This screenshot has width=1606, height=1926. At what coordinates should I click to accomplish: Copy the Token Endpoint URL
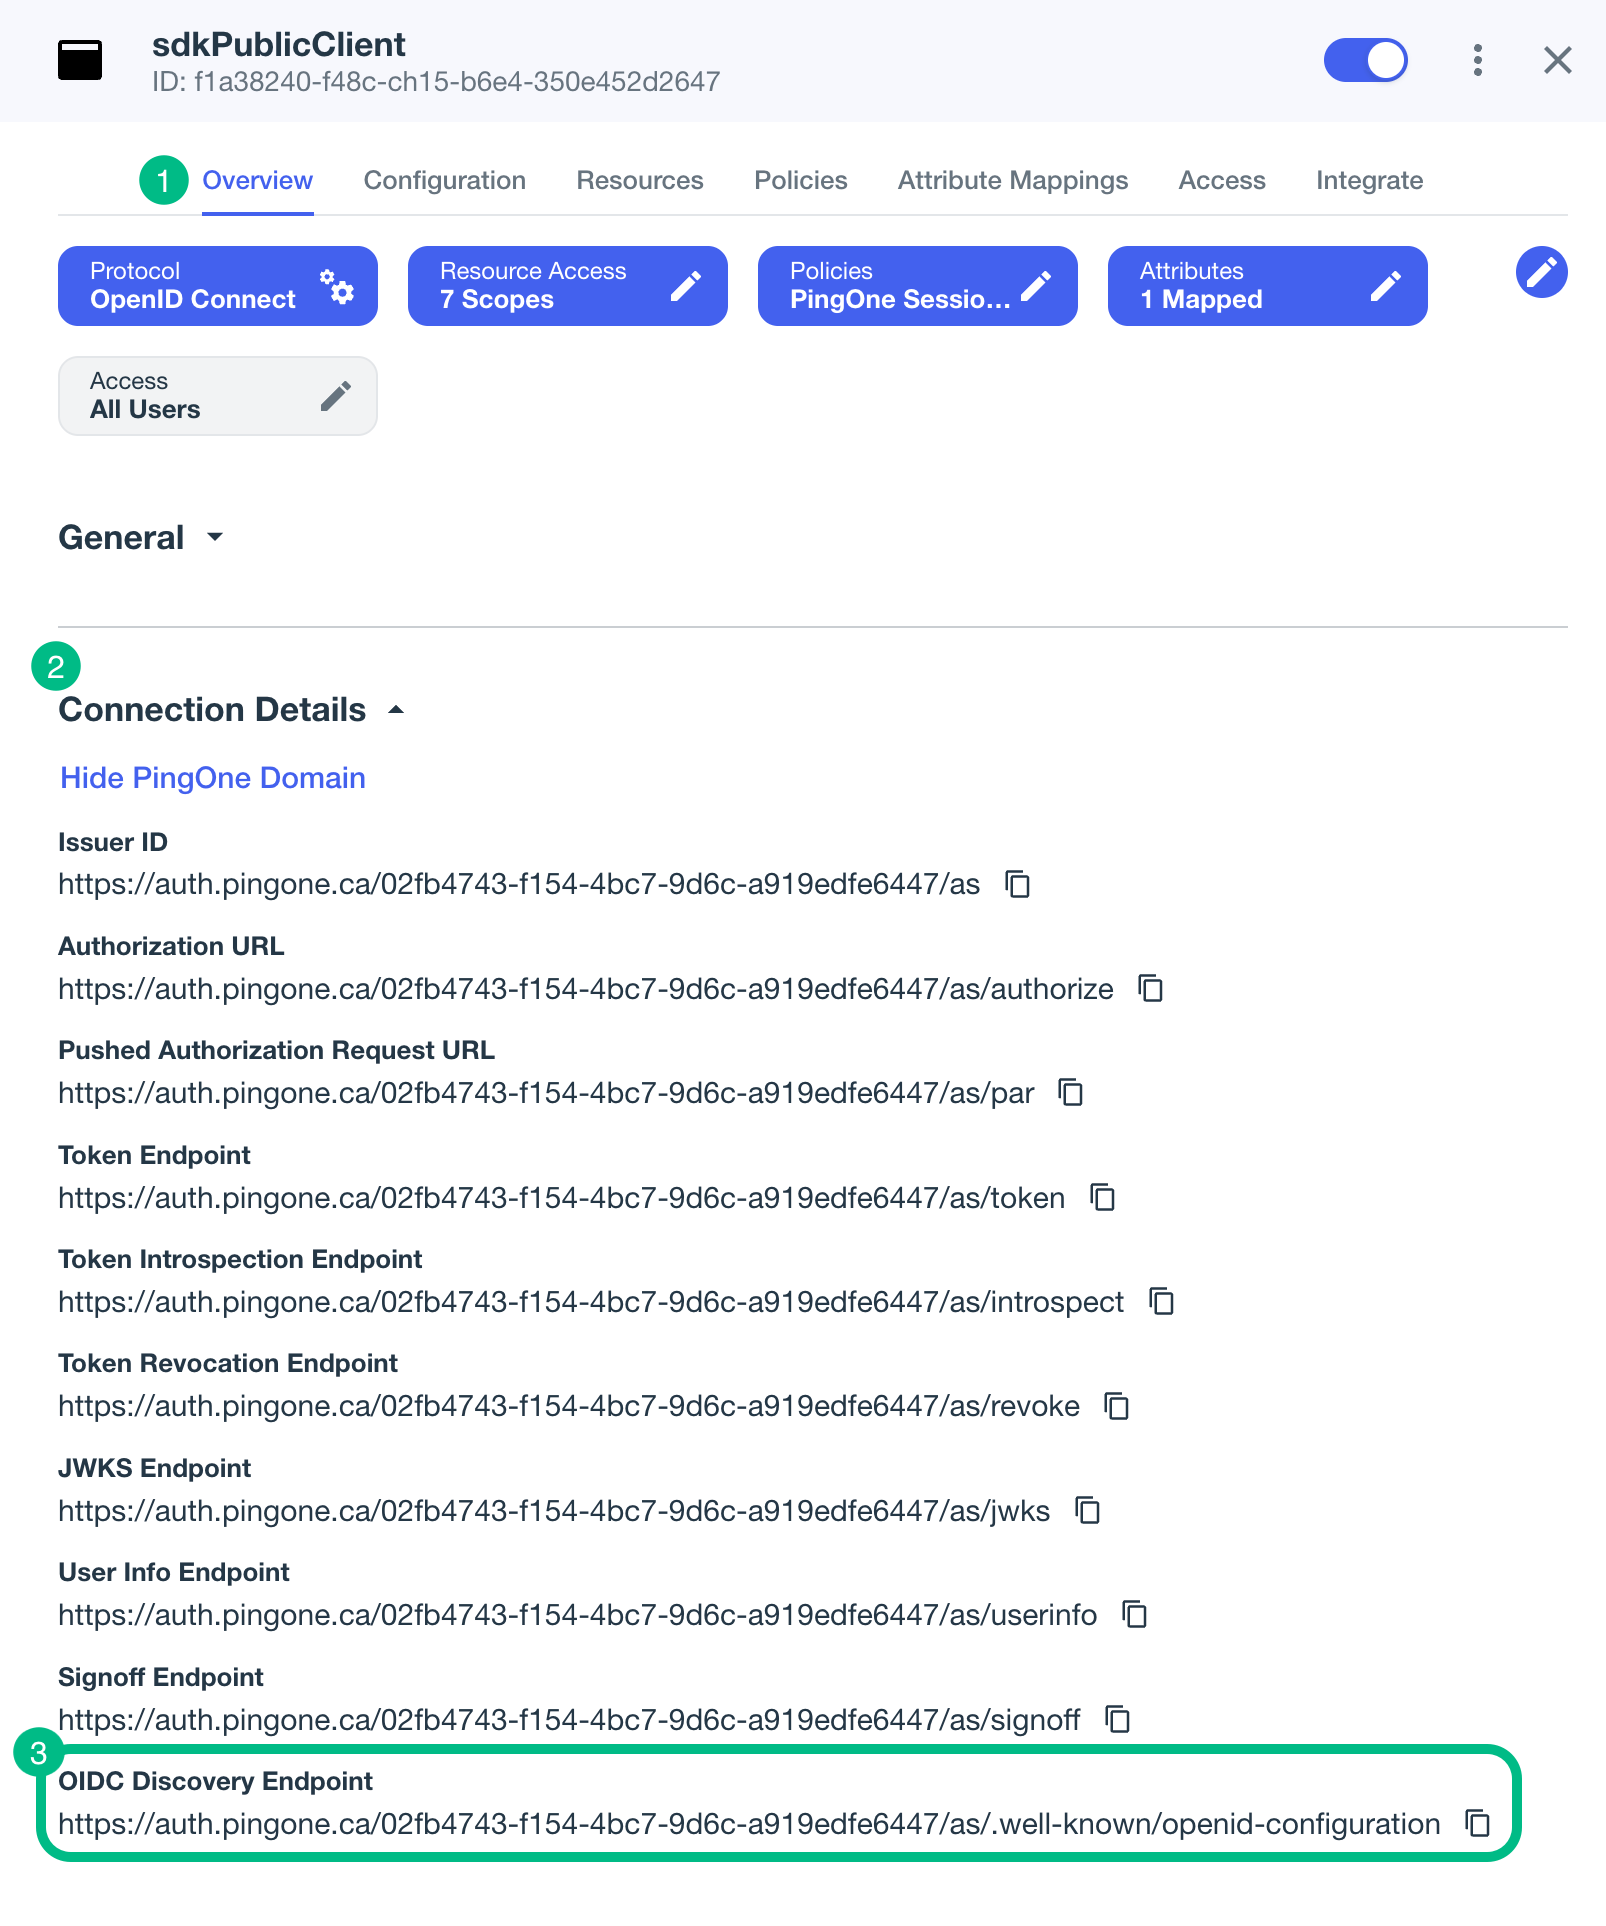click(1101, 1197)
